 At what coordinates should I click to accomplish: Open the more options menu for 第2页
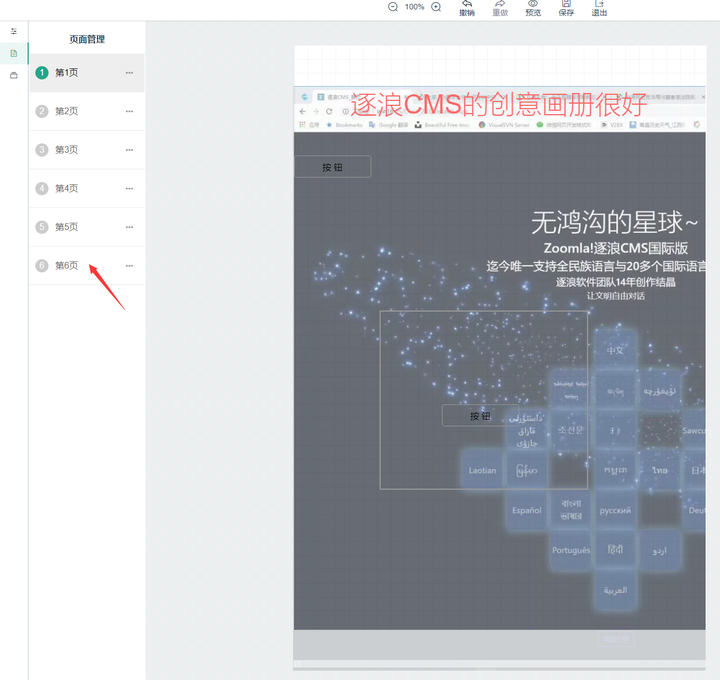129,111
